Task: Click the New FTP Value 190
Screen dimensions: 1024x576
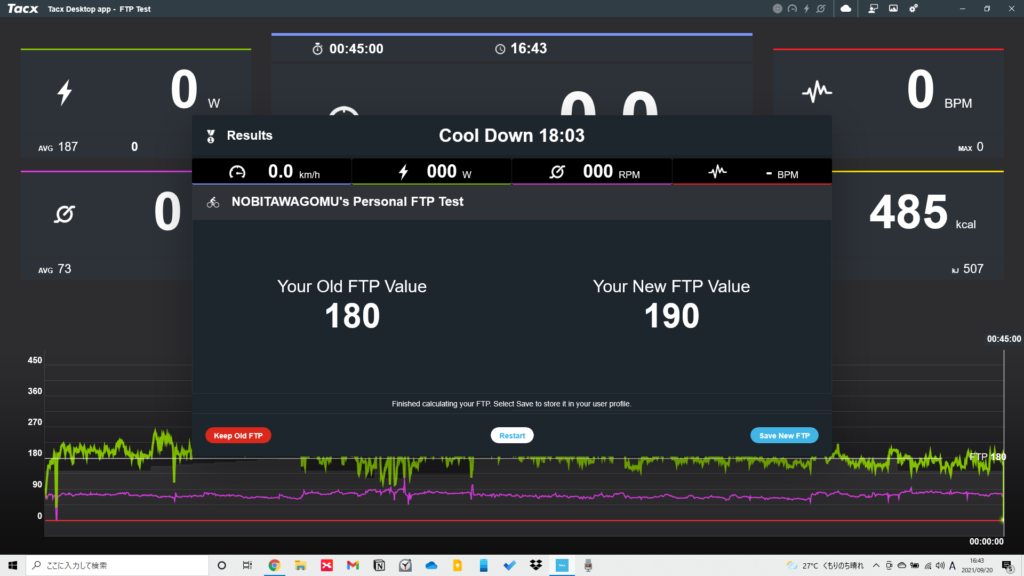Action: click(671, 316)
